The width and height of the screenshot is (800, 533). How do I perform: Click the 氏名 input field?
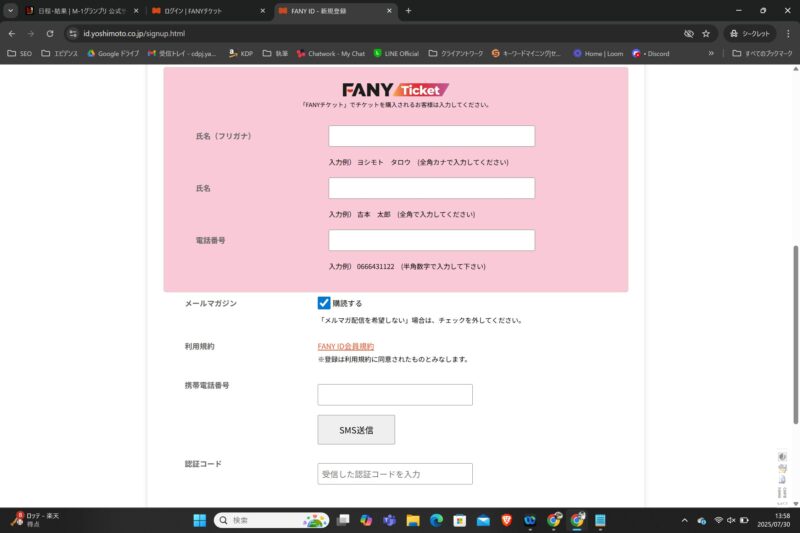click(x=432, y=188)
